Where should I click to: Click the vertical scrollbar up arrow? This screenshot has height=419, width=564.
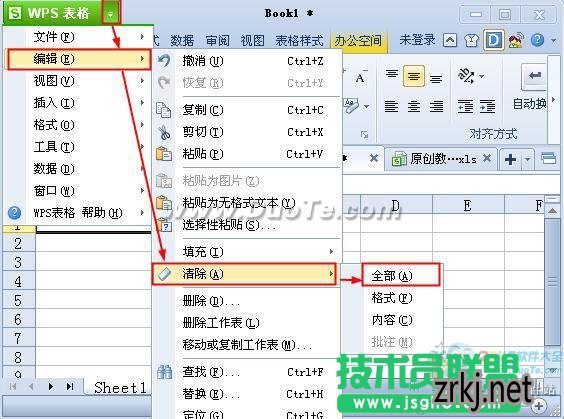point(552,211)
